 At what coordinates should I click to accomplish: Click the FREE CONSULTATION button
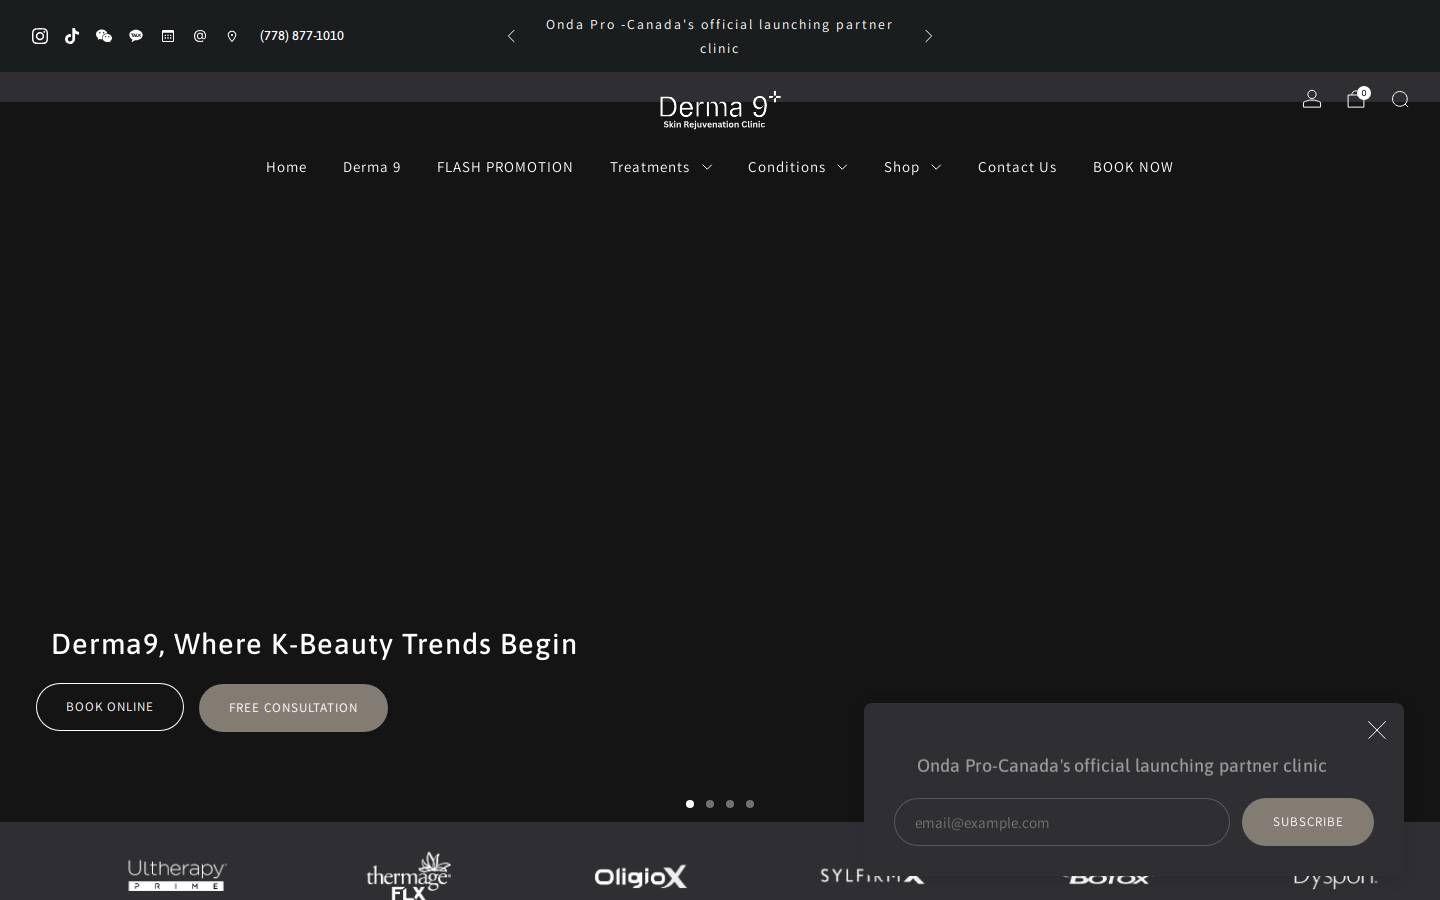tap(293, 708)
